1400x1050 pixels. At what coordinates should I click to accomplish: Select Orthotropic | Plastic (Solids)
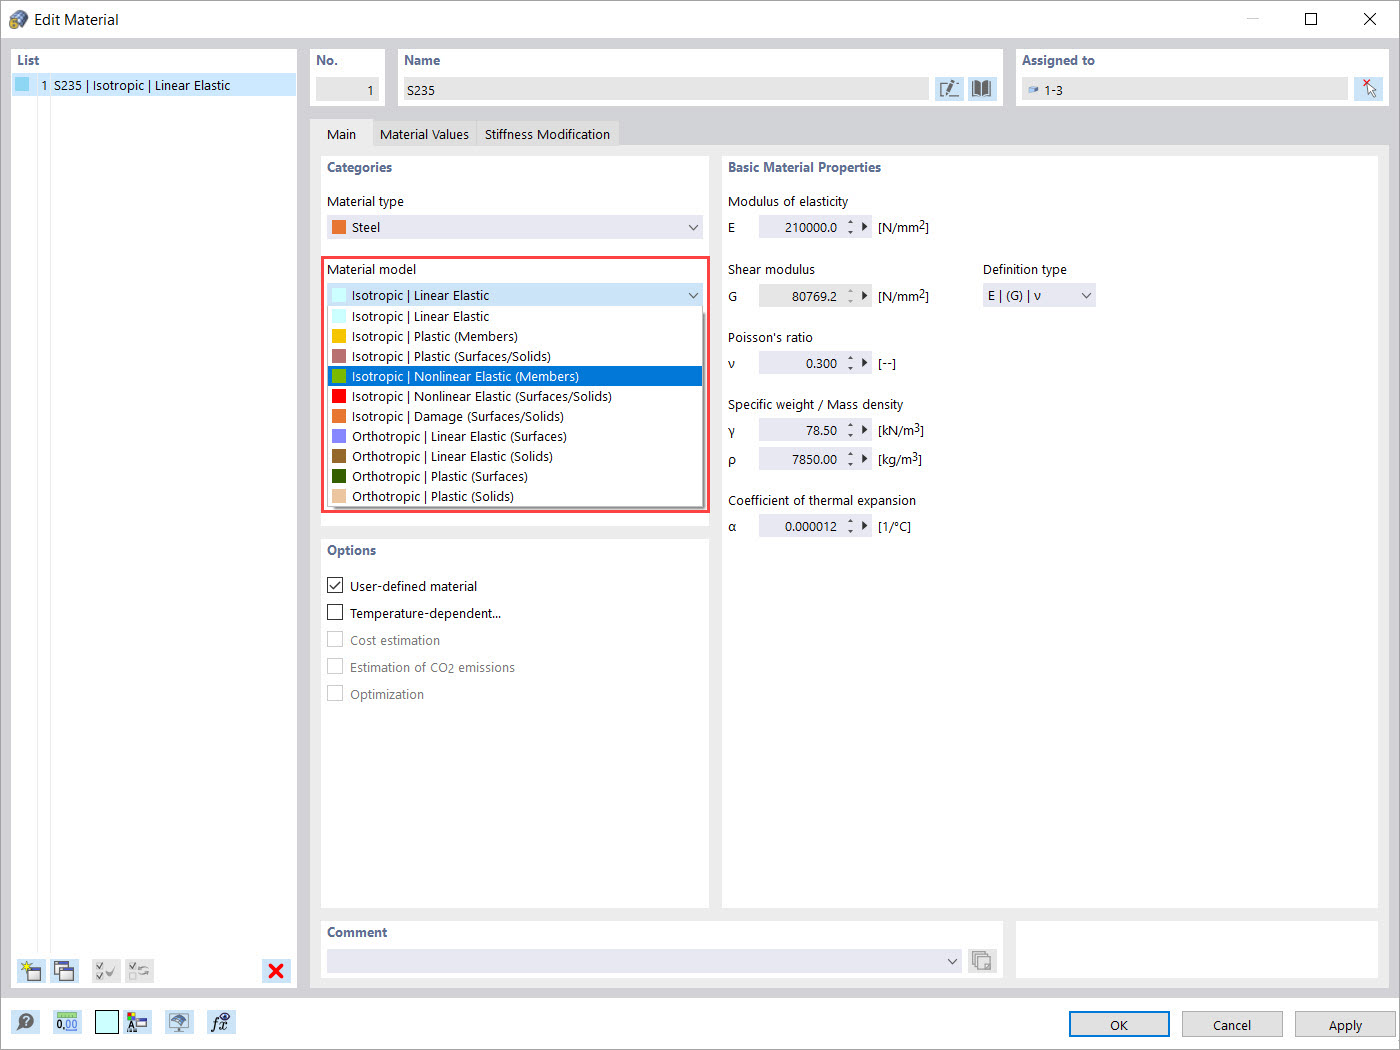[515, 496]
